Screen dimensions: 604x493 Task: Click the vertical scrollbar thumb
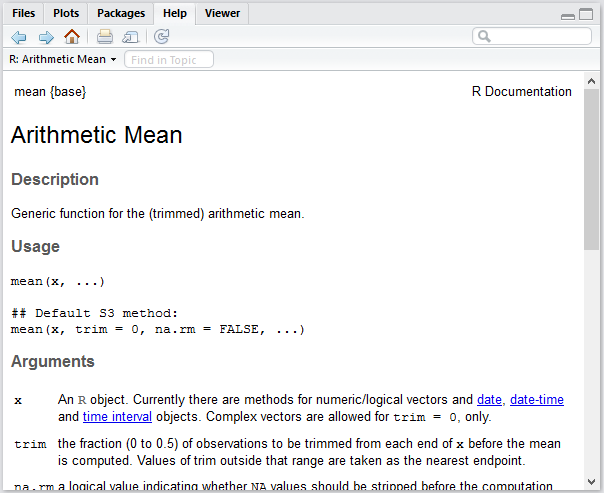(591, 170)
